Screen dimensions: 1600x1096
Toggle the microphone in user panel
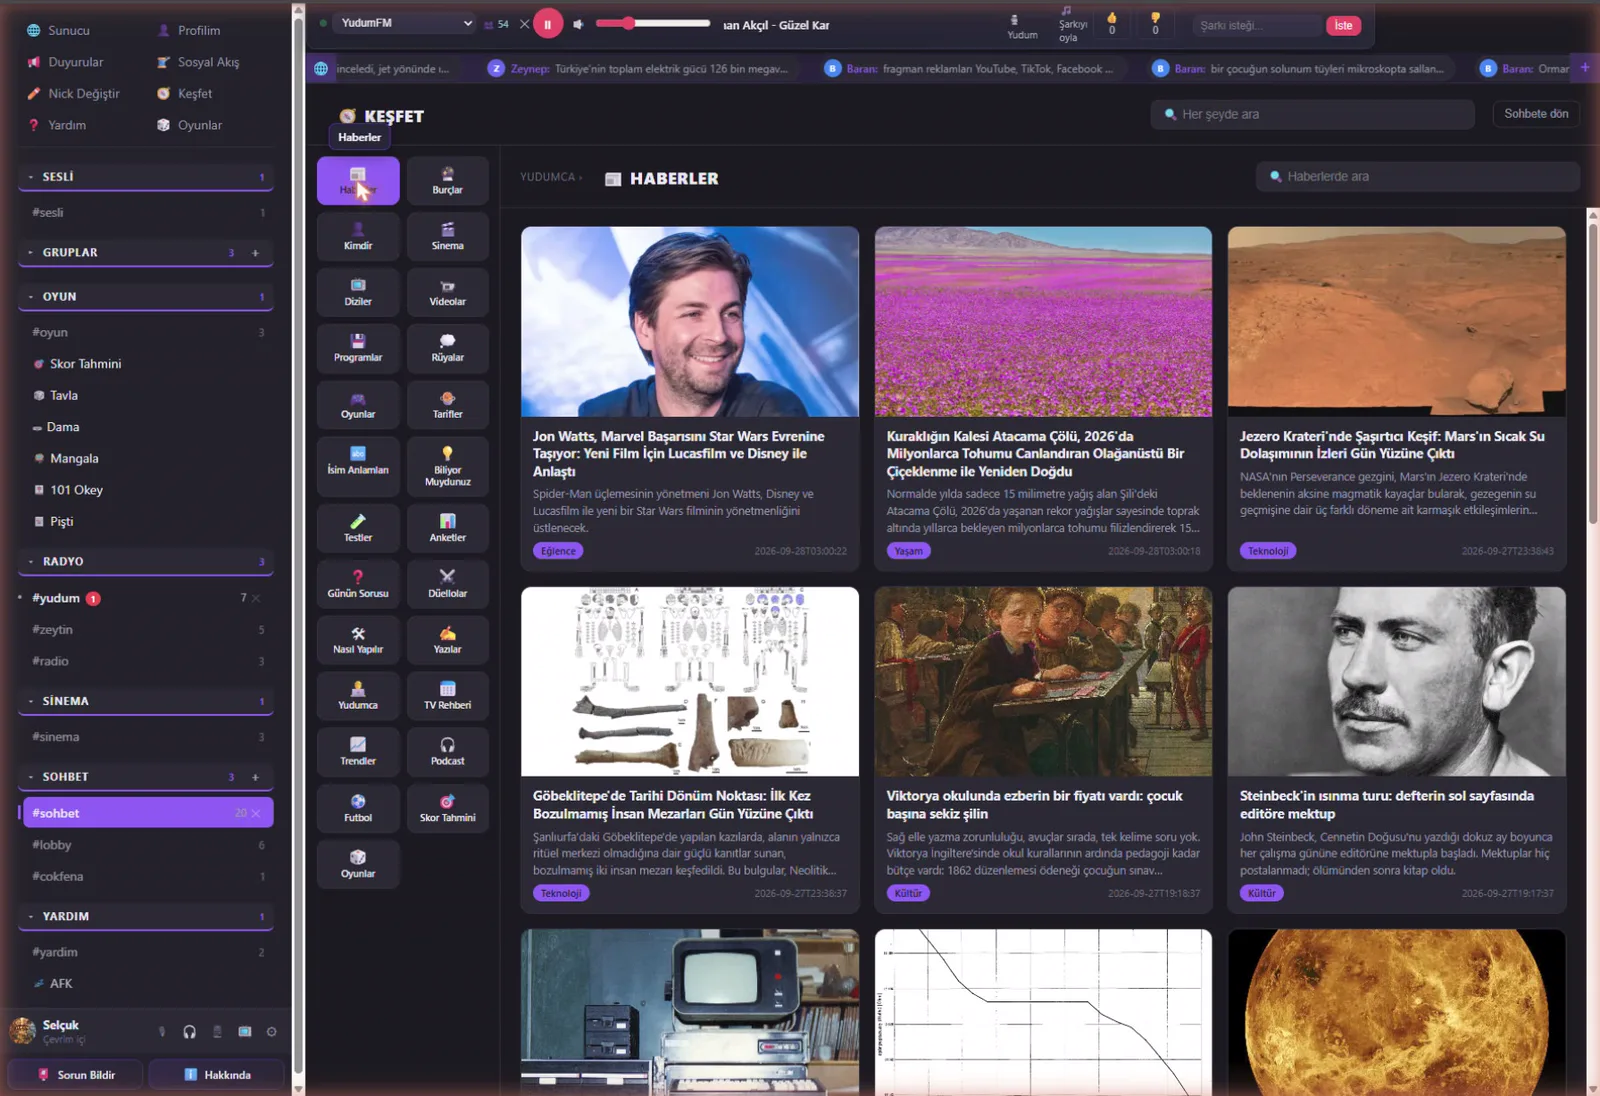(x=162, y=1032)
